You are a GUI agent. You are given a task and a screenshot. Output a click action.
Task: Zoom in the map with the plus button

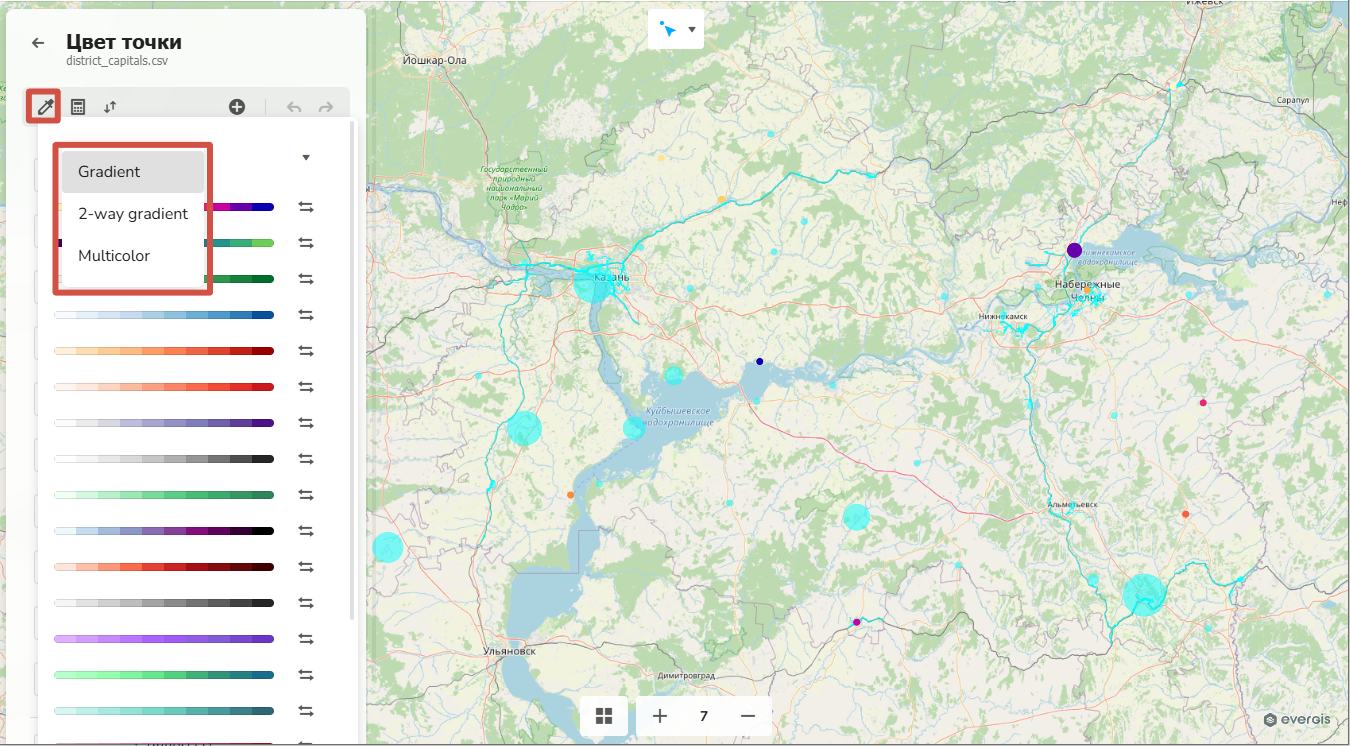click(660, 716)
